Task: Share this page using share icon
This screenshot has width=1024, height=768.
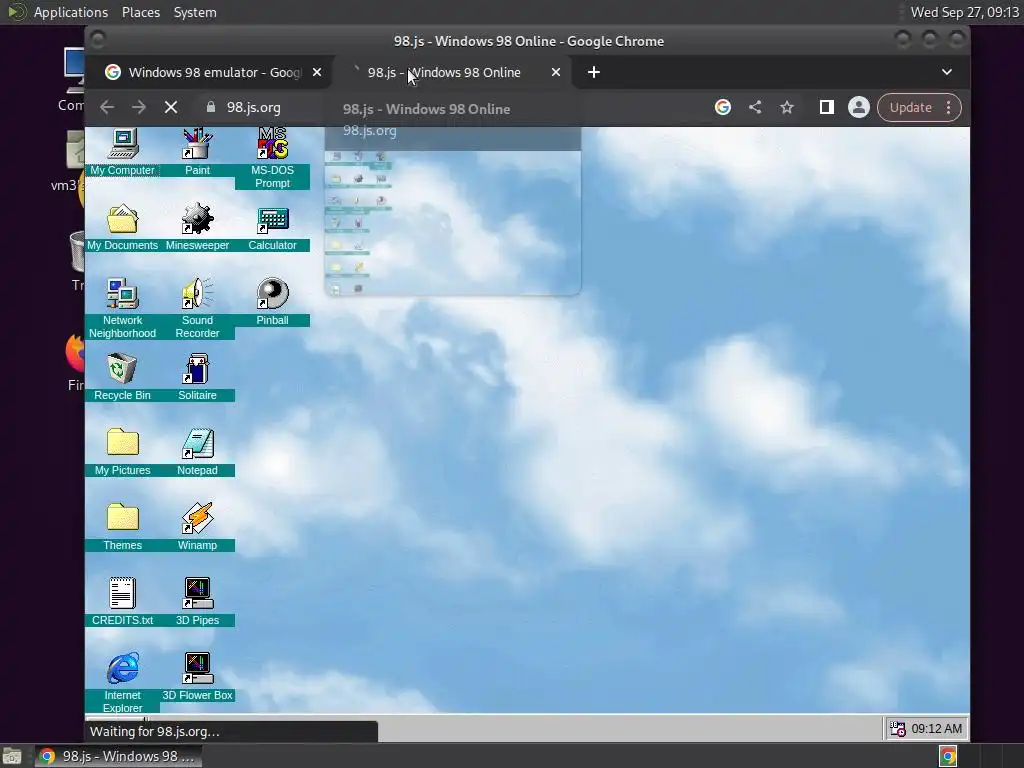Action: tap(755, 107)
